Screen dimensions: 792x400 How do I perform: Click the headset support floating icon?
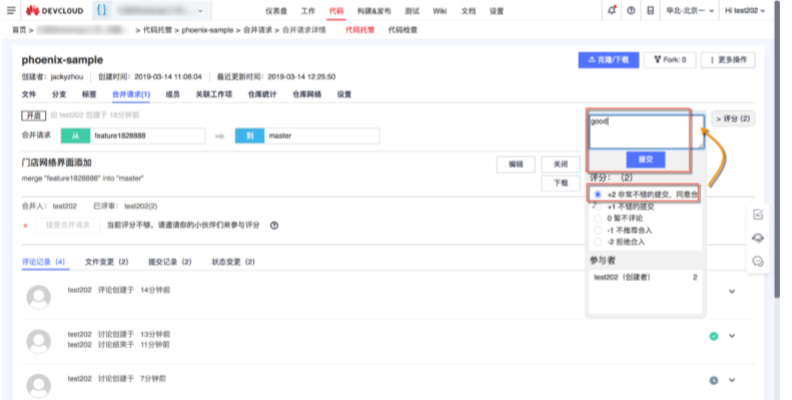758,238
